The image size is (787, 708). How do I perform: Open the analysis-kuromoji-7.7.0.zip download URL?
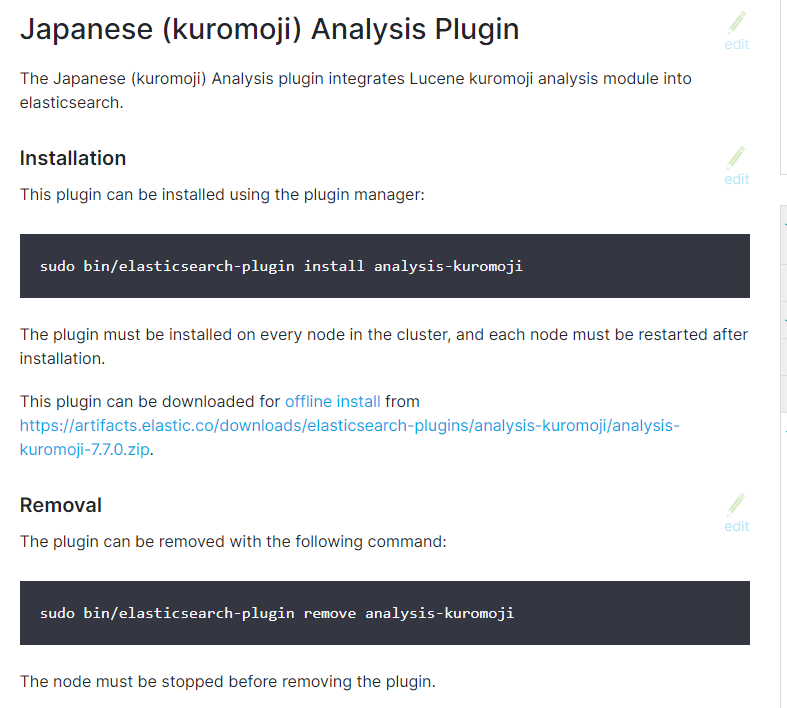[349, 437]
